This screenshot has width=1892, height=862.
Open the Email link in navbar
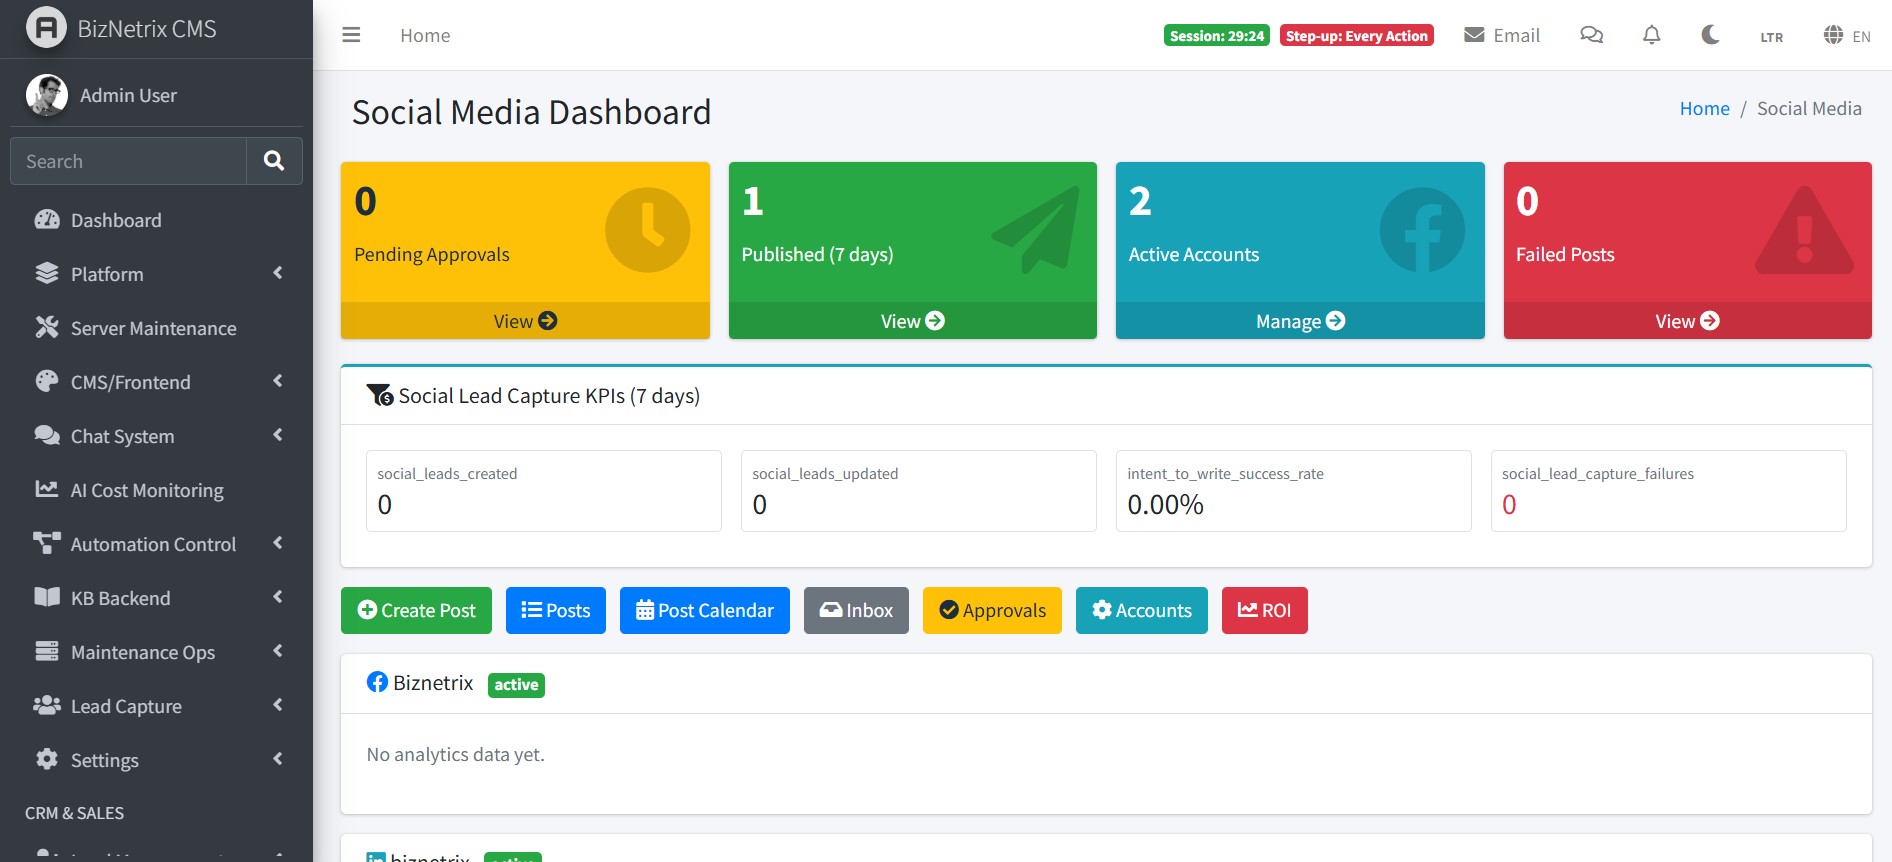[x=1502, y=35]
